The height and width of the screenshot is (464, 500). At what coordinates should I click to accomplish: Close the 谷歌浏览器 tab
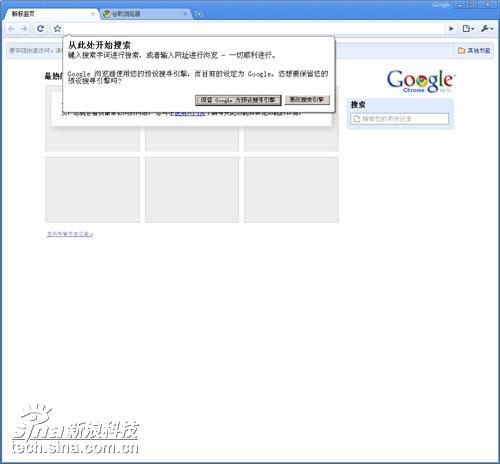[185, 14]
